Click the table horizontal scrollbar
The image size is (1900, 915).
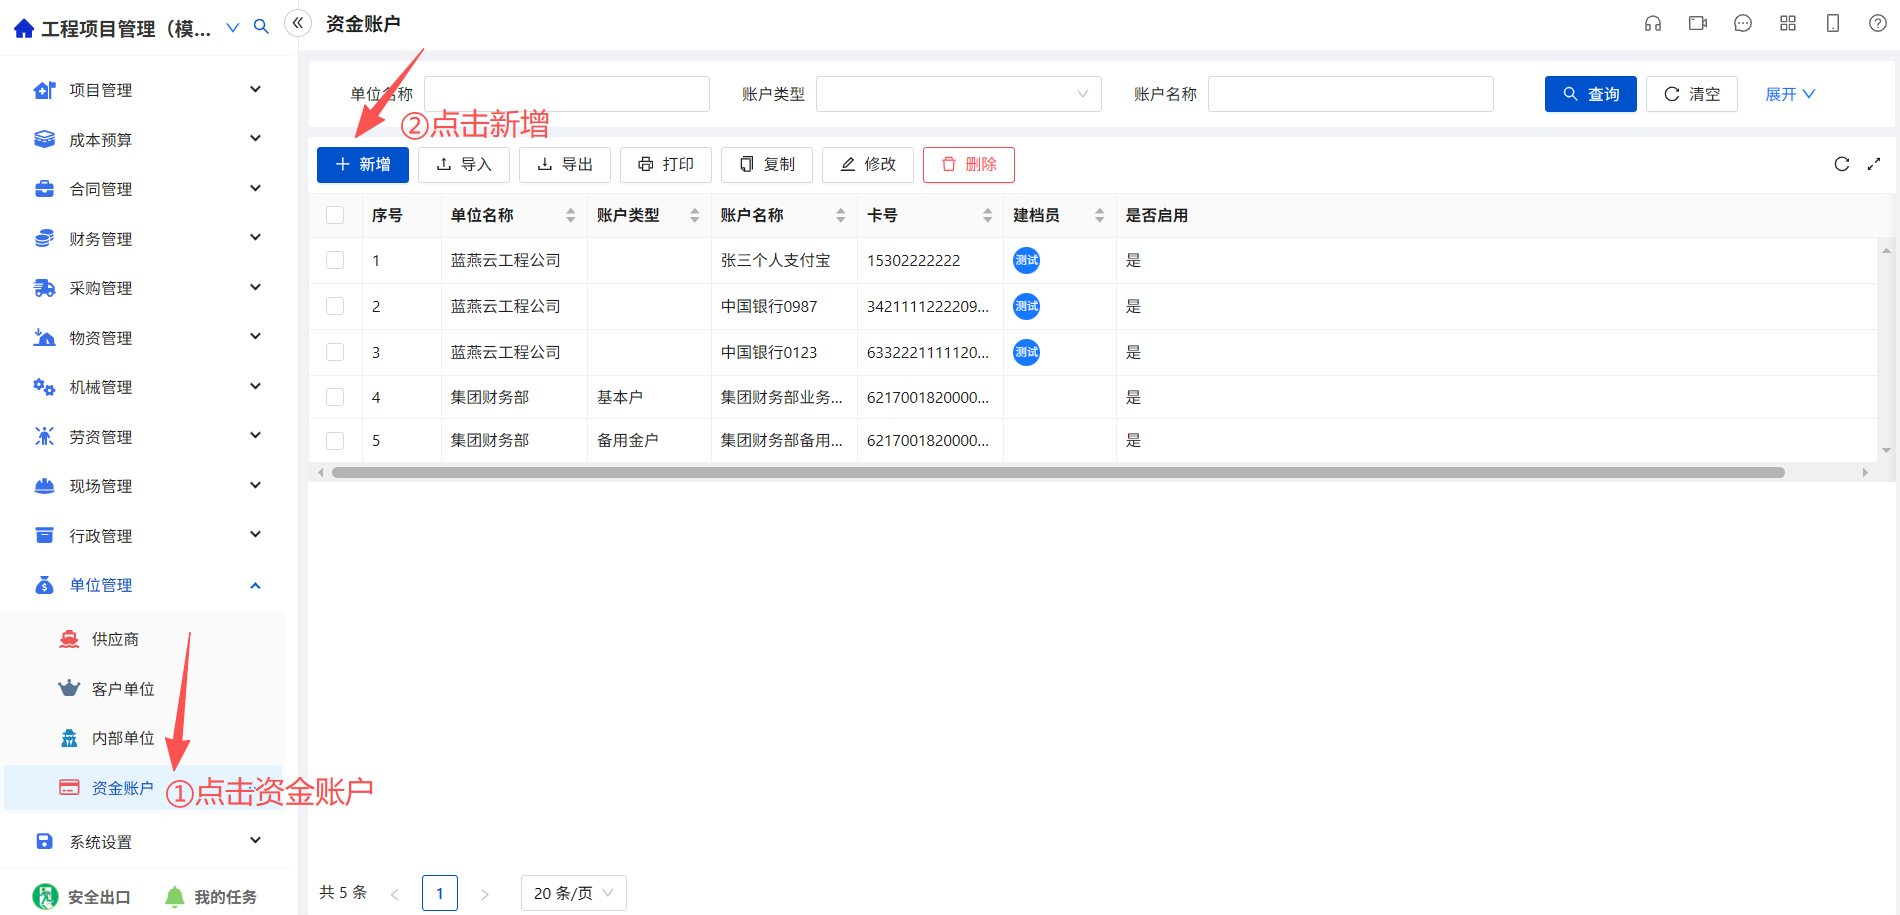coord(1058,472)
